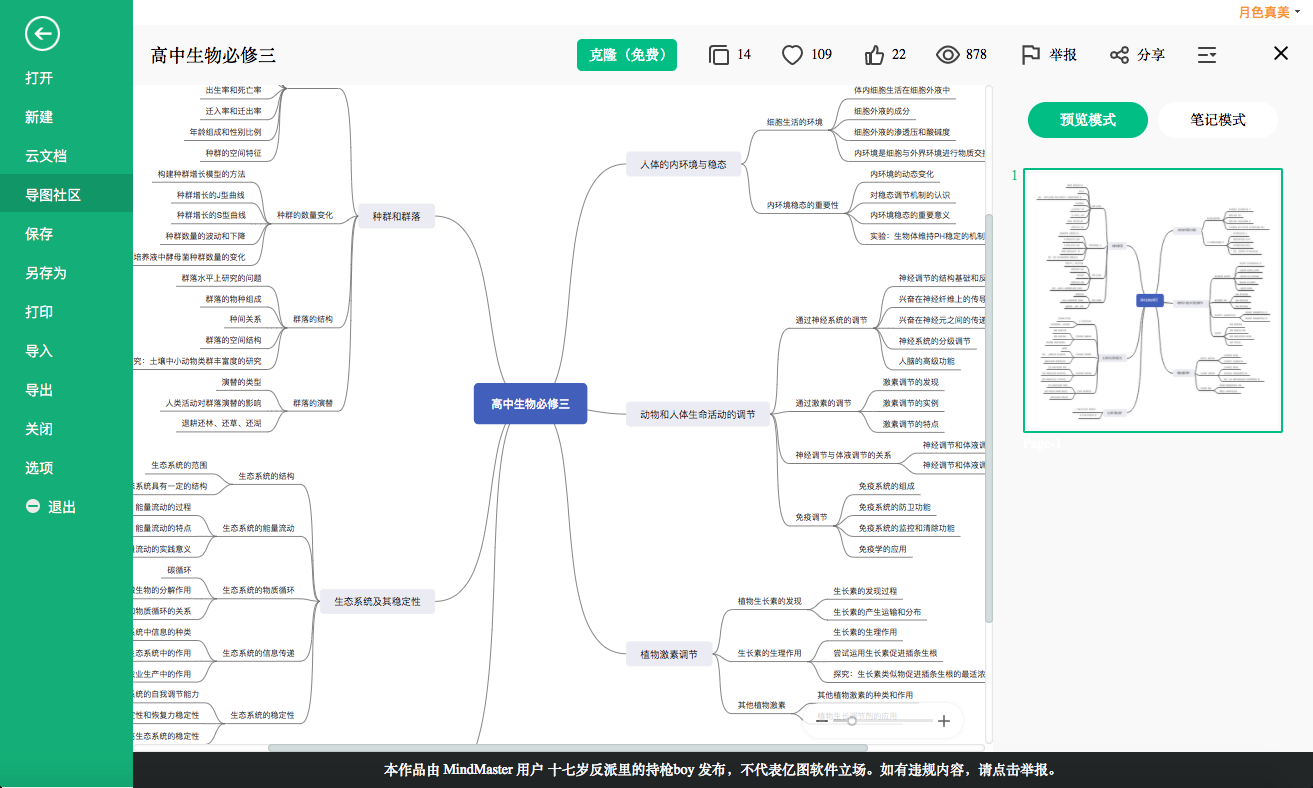This screenshot has height=788, width=1313.
Task: Click node 生长素的生理作用
Action: coord(770,653)
